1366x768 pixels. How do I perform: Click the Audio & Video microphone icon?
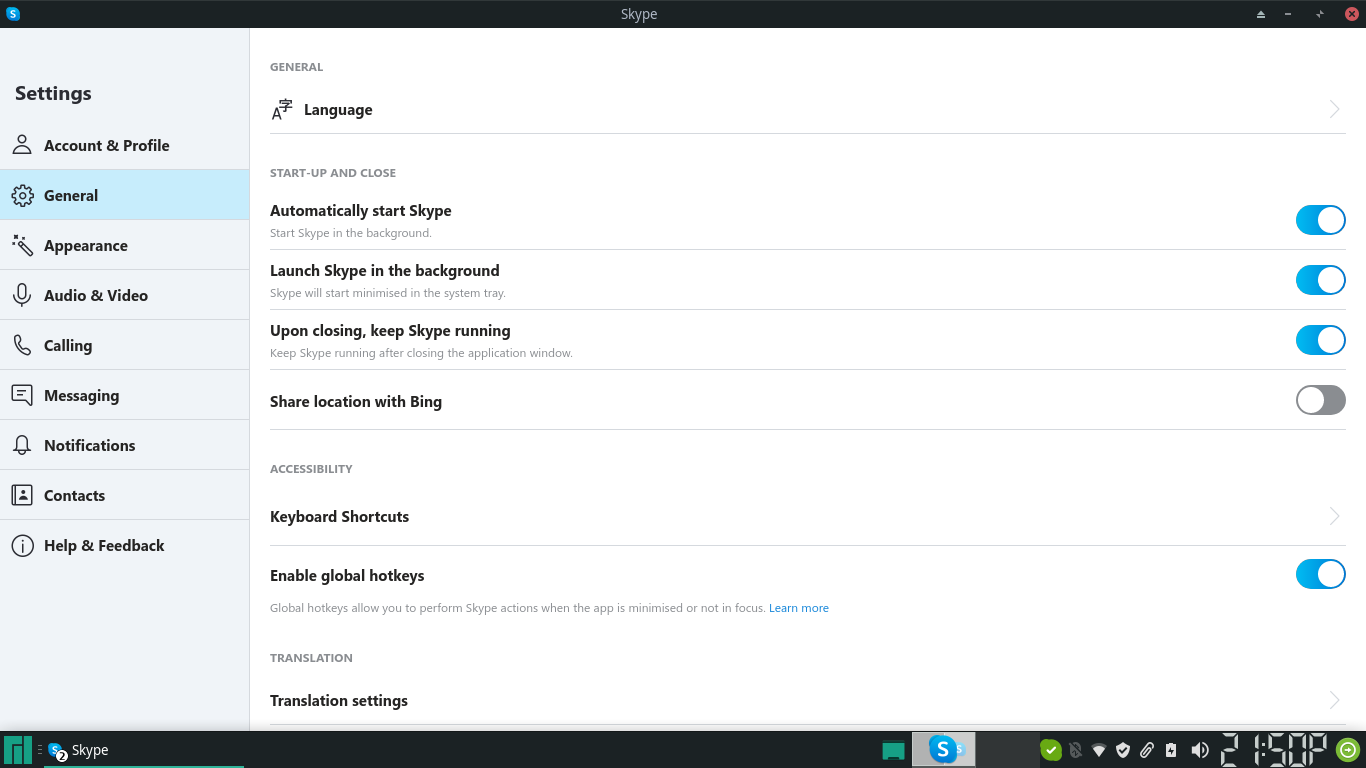[22, 295]
